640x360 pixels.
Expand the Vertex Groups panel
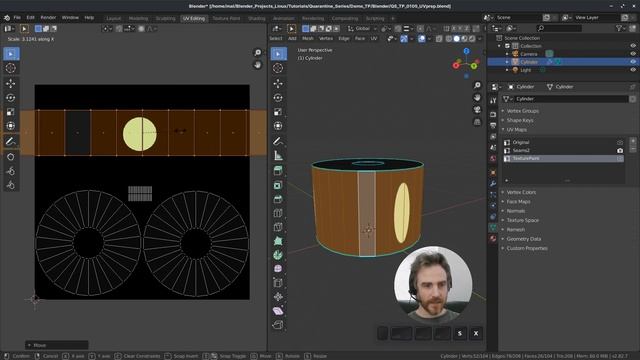click(522, 111)
